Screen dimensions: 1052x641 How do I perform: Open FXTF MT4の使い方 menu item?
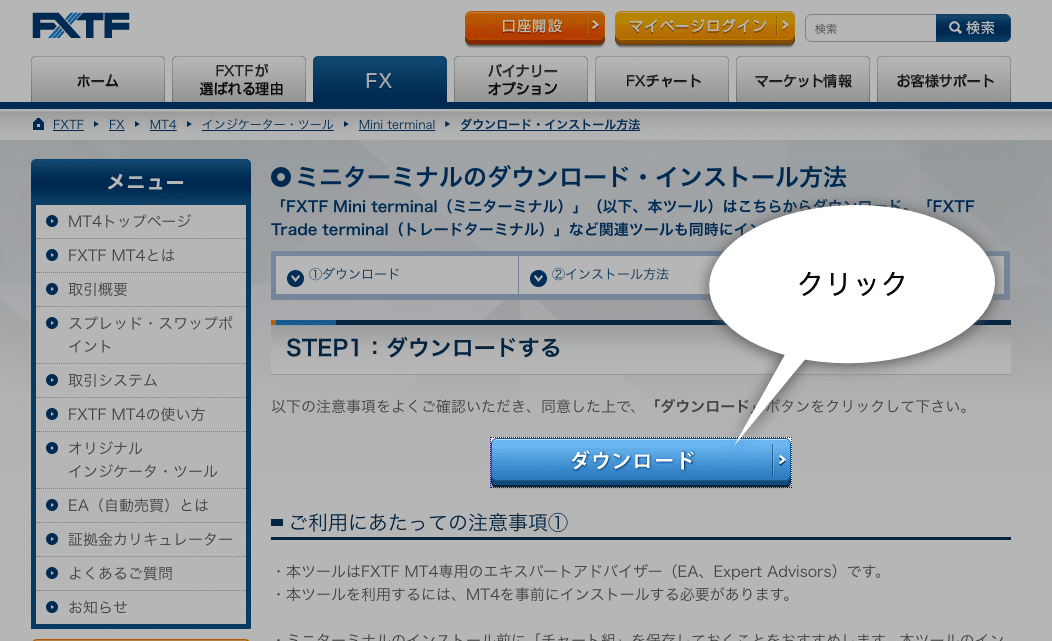[141, 414]
